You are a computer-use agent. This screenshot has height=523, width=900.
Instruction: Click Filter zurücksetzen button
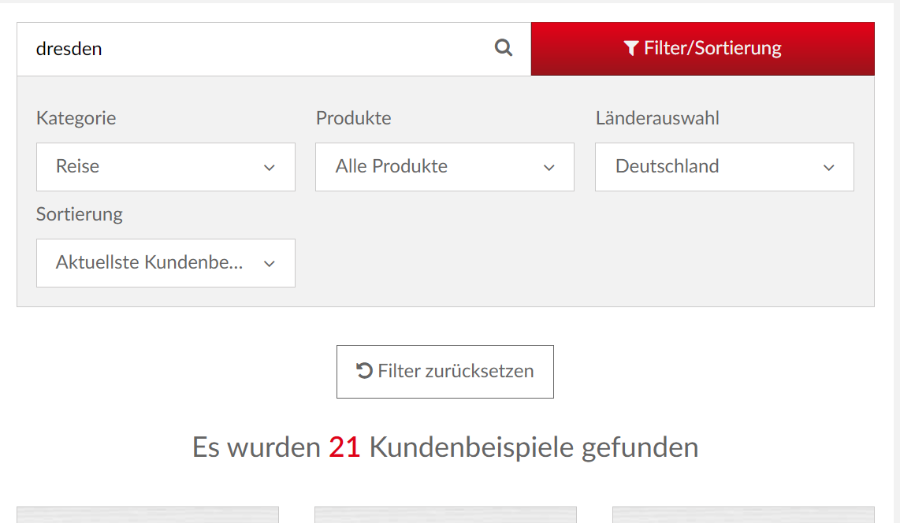445,372
